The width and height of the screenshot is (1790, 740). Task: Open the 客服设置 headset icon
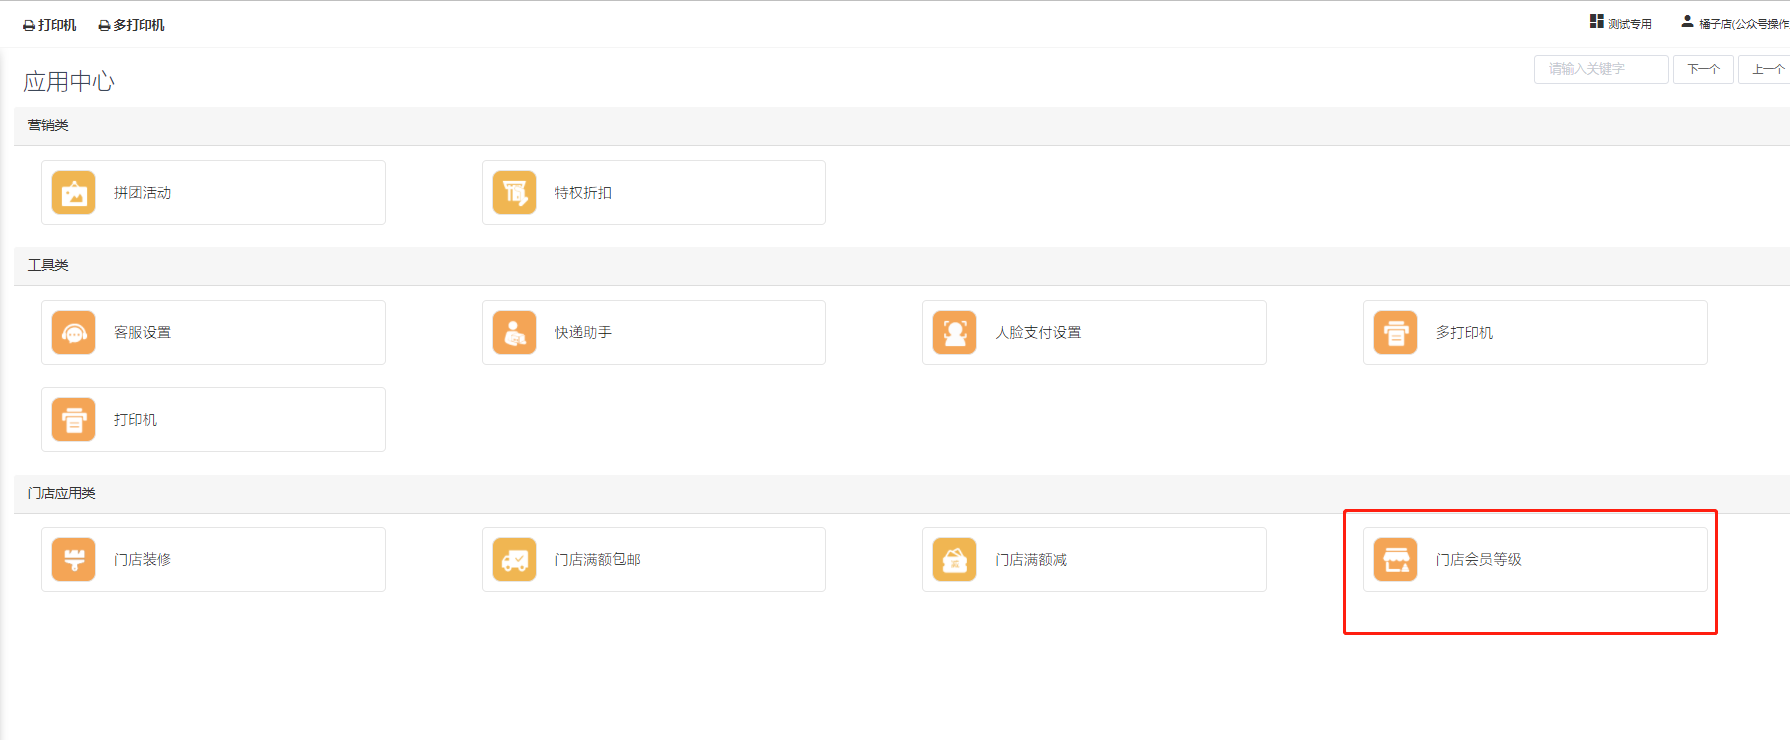pyautogui.click(x=74, y=333)
